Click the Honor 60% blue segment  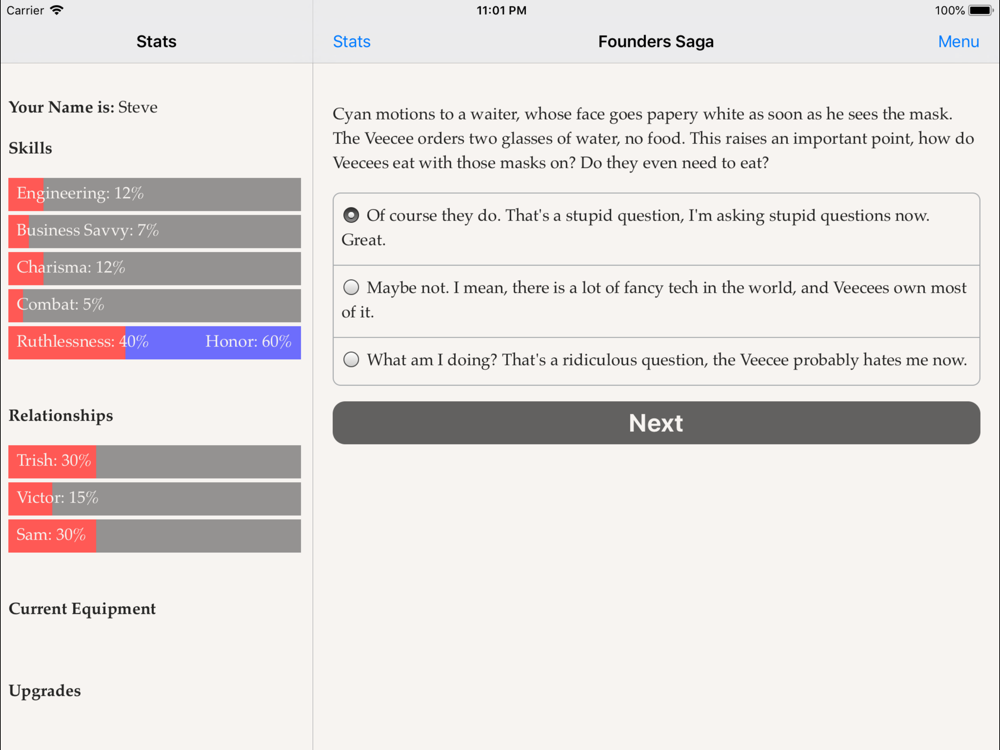(x=213, y=342)
